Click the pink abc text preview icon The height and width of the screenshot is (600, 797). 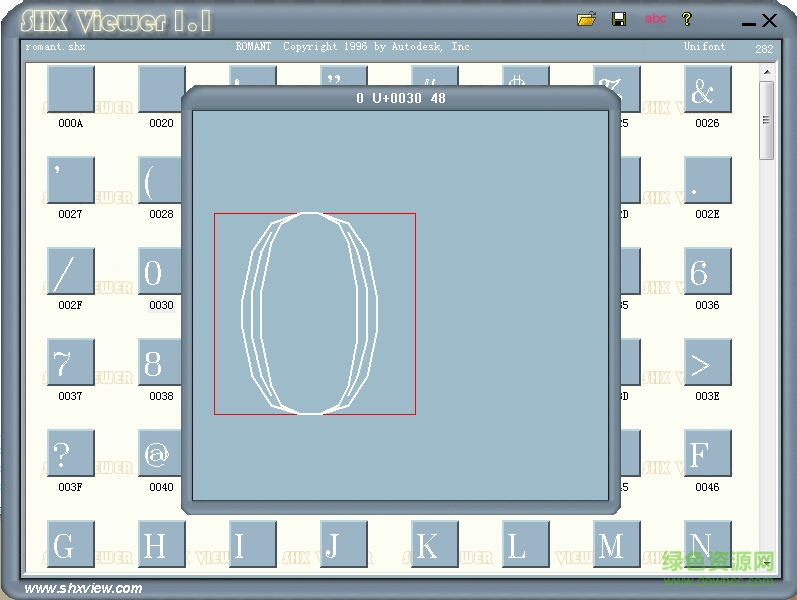point(655,19)
